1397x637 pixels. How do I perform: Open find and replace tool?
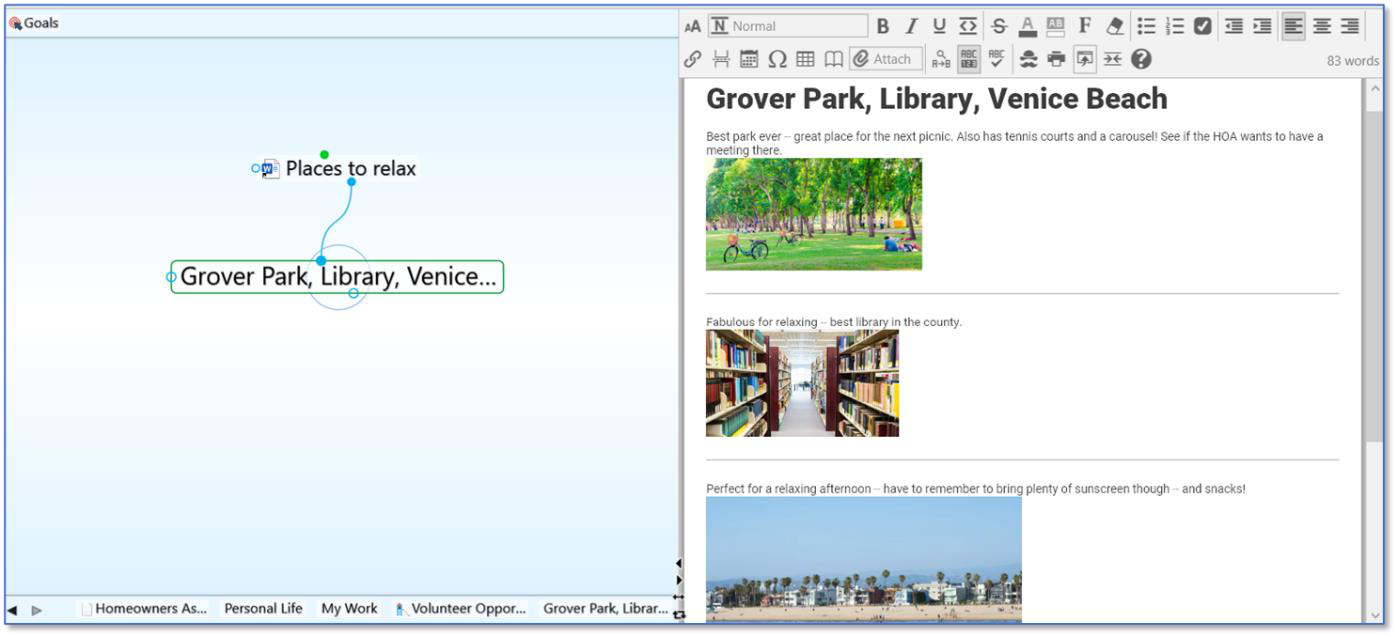(x=940, y=60)
